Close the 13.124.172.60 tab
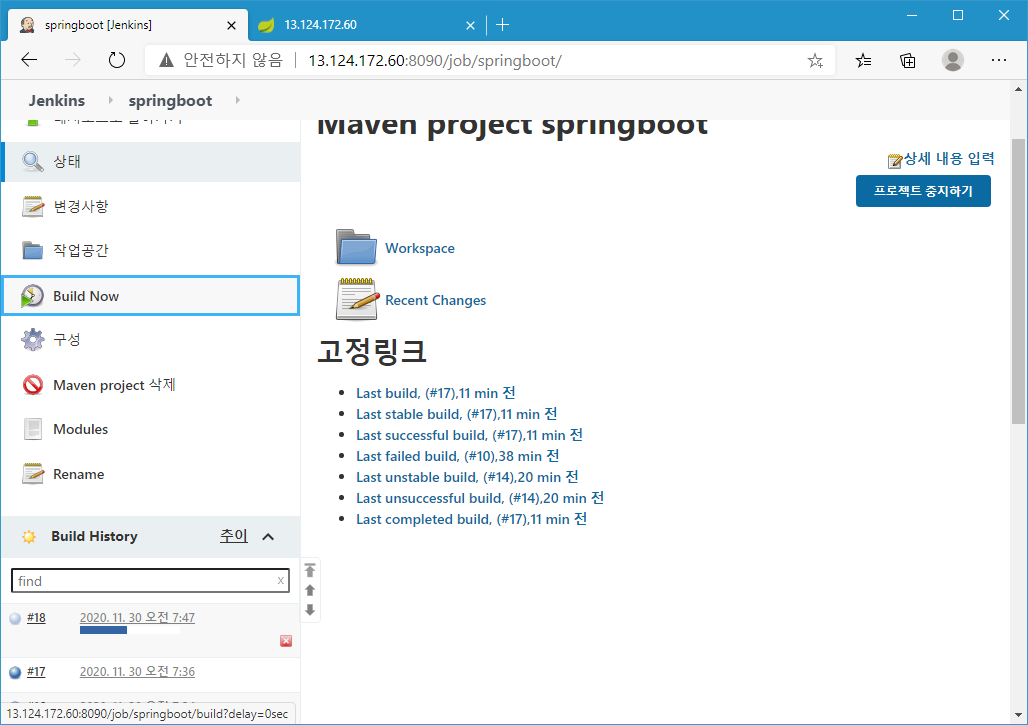 pos(470,26)
